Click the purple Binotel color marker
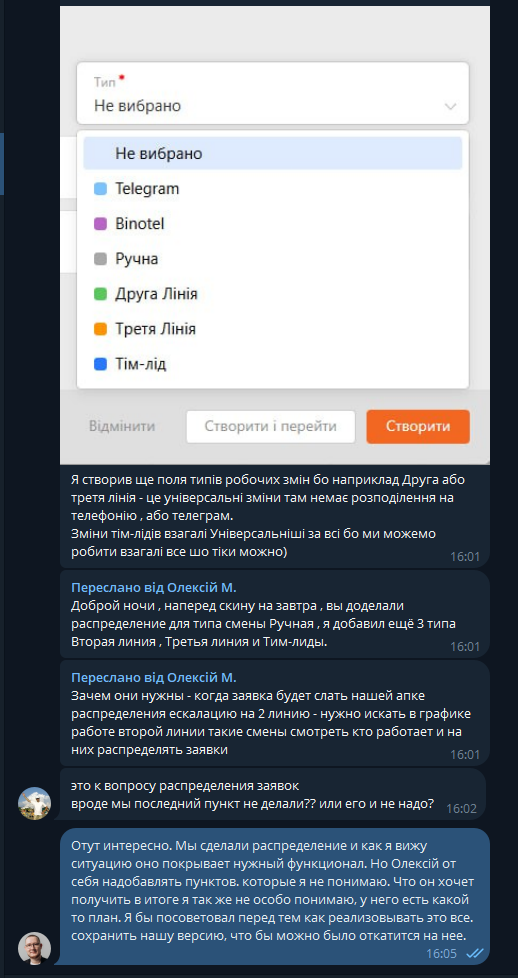518x978 pixels. (x=100, y=224)
